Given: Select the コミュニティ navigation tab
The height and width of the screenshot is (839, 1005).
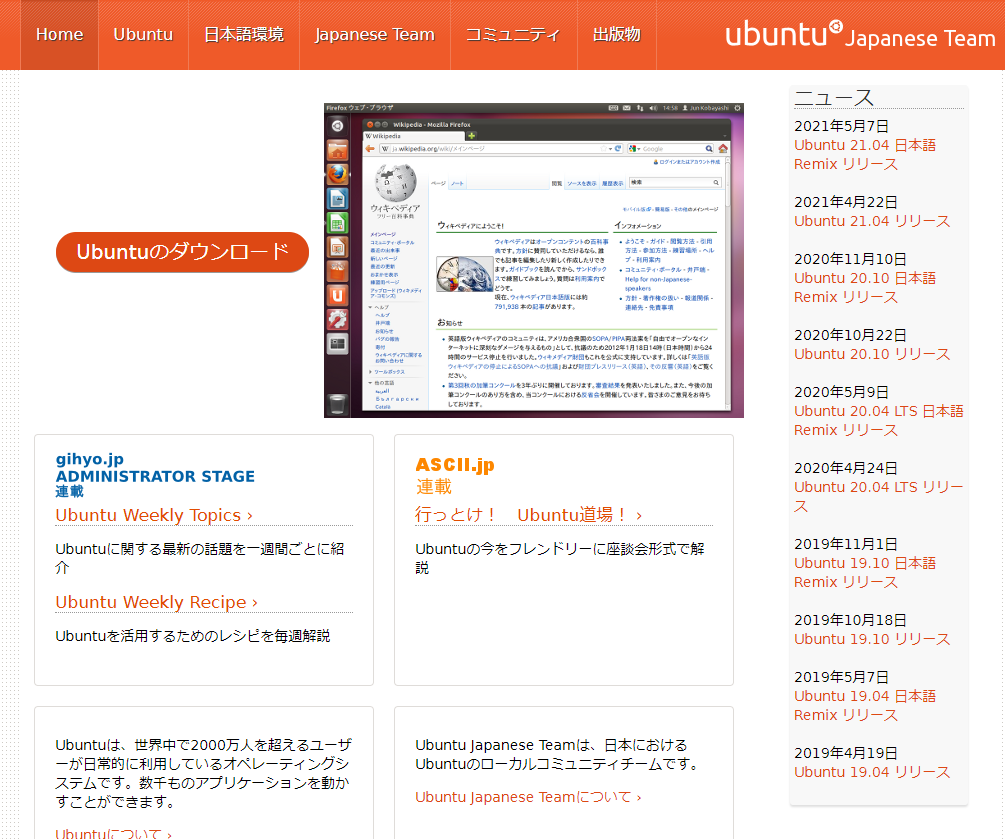Looking at the screenshot, I should 513,34.
